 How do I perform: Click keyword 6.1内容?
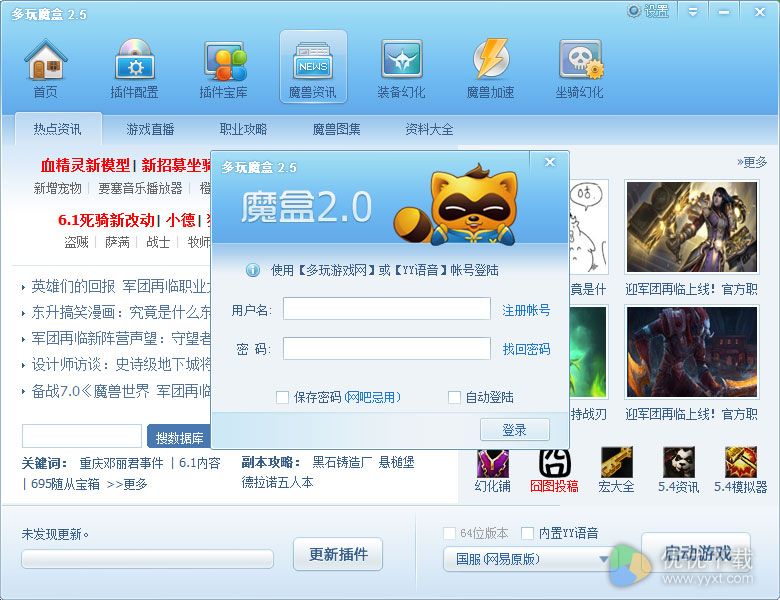(199, 463)
